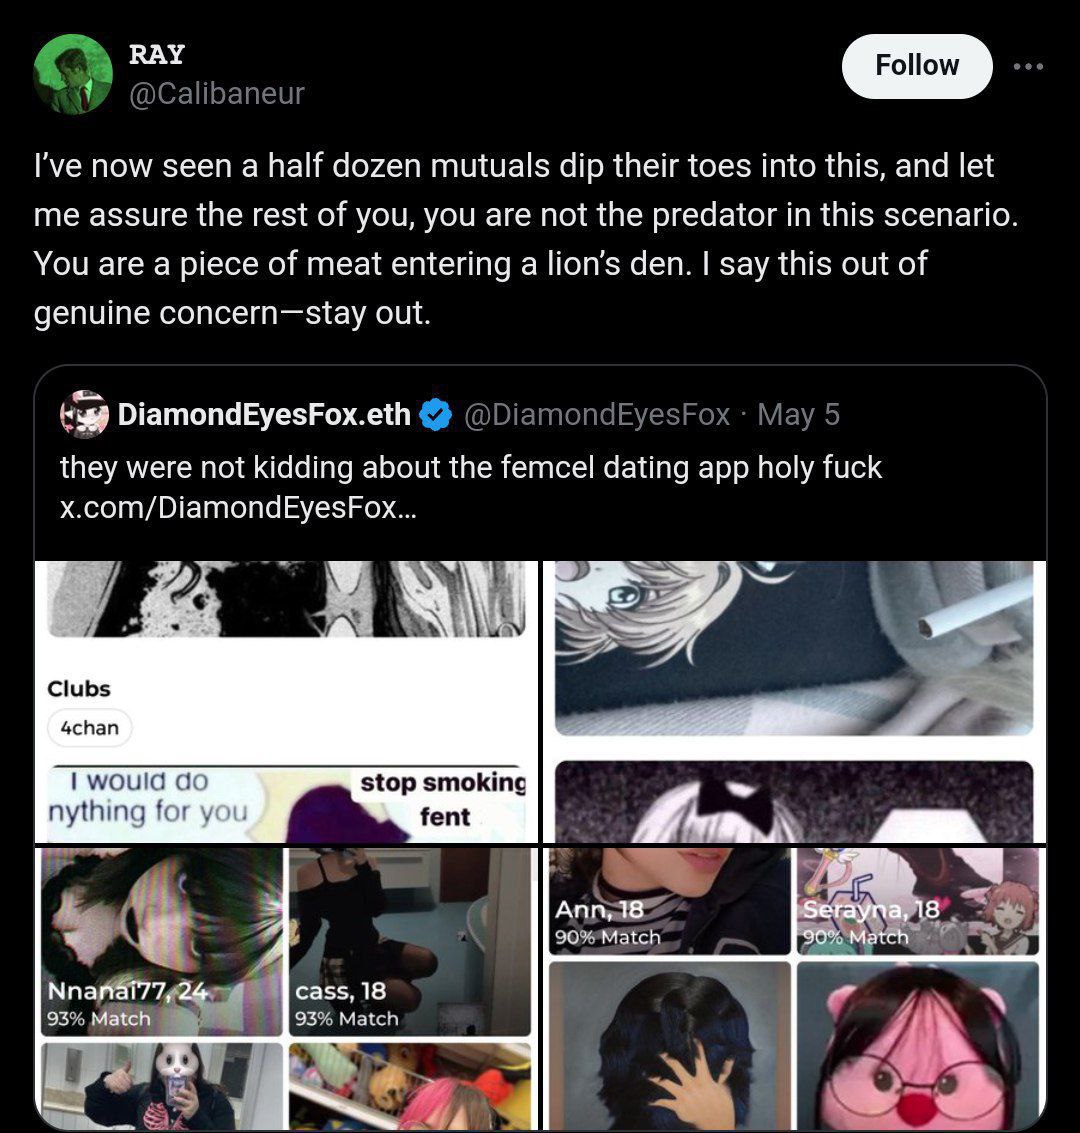Open the Nnanai77, 24 profile card

[160, 941]
